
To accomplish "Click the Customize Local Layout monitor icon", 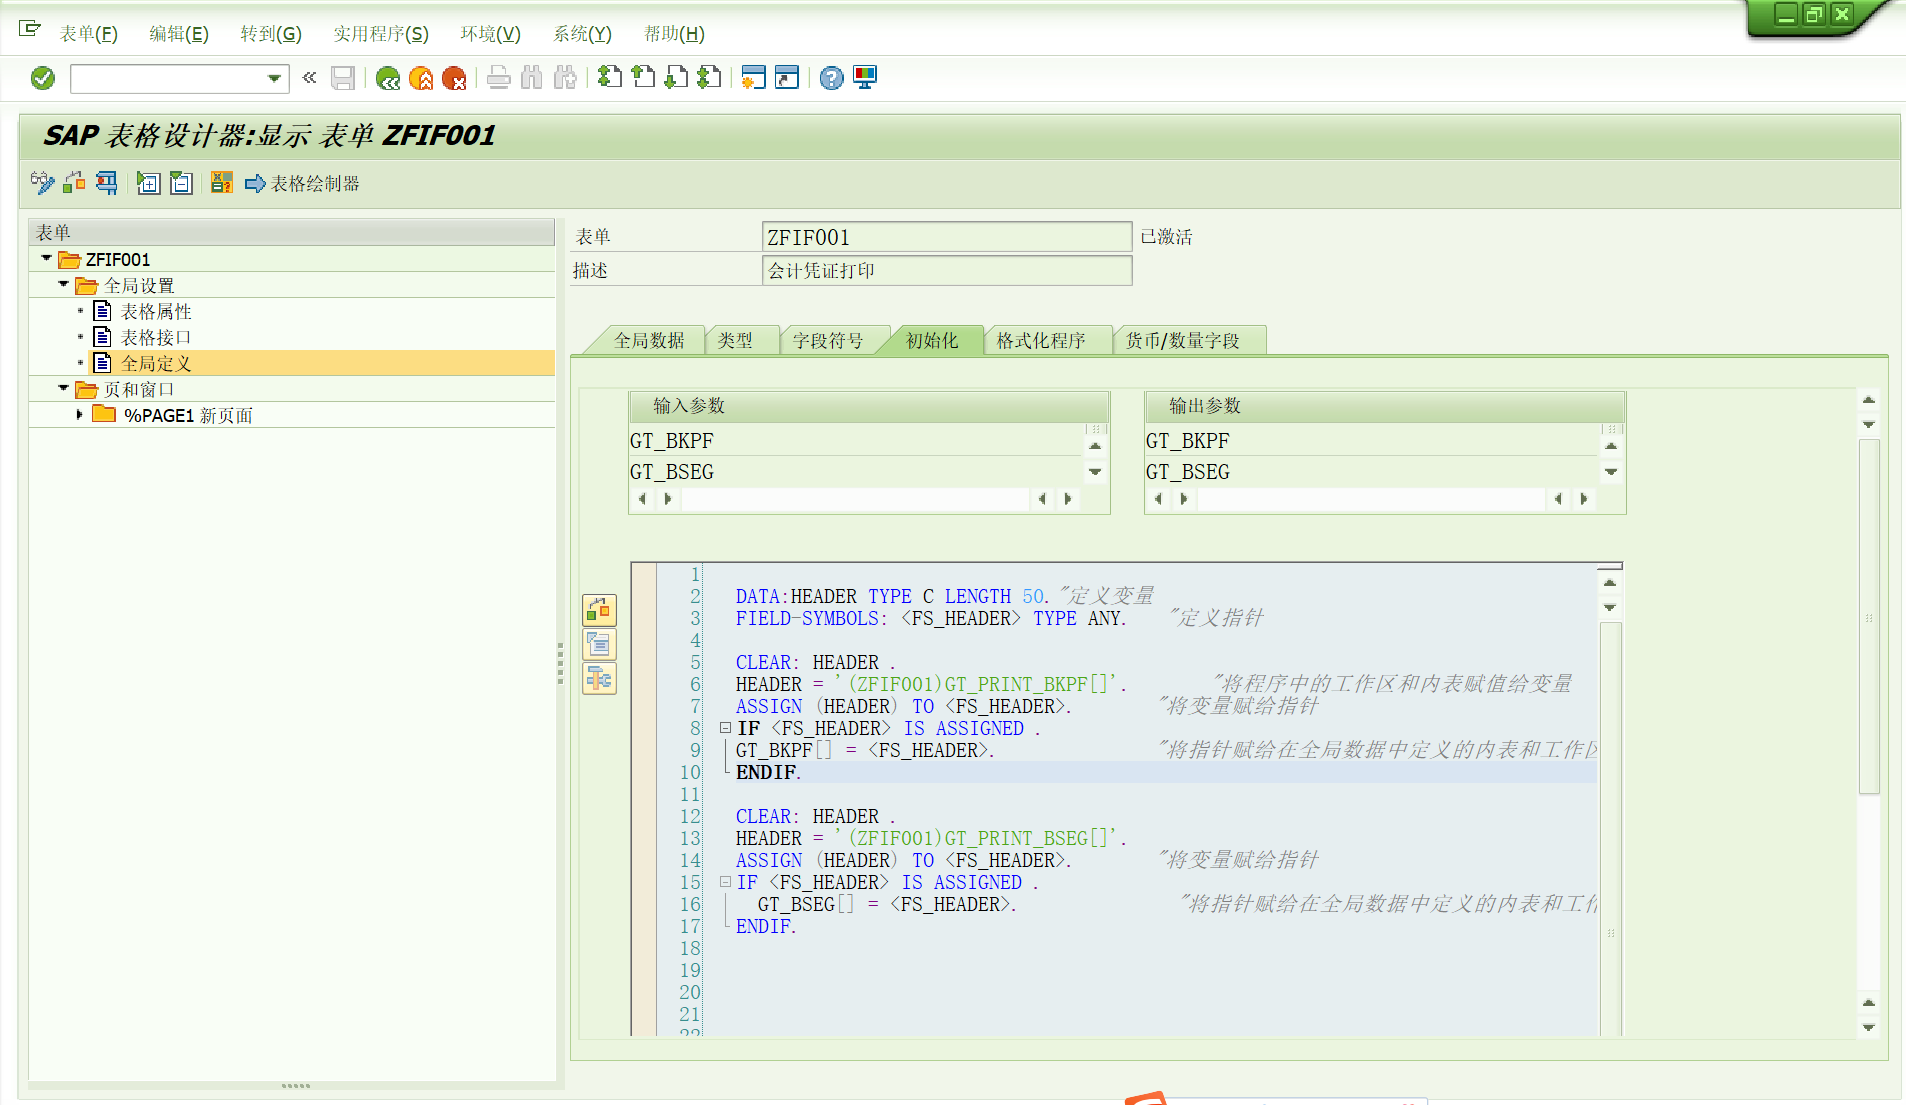I will (x=865, y=78).
